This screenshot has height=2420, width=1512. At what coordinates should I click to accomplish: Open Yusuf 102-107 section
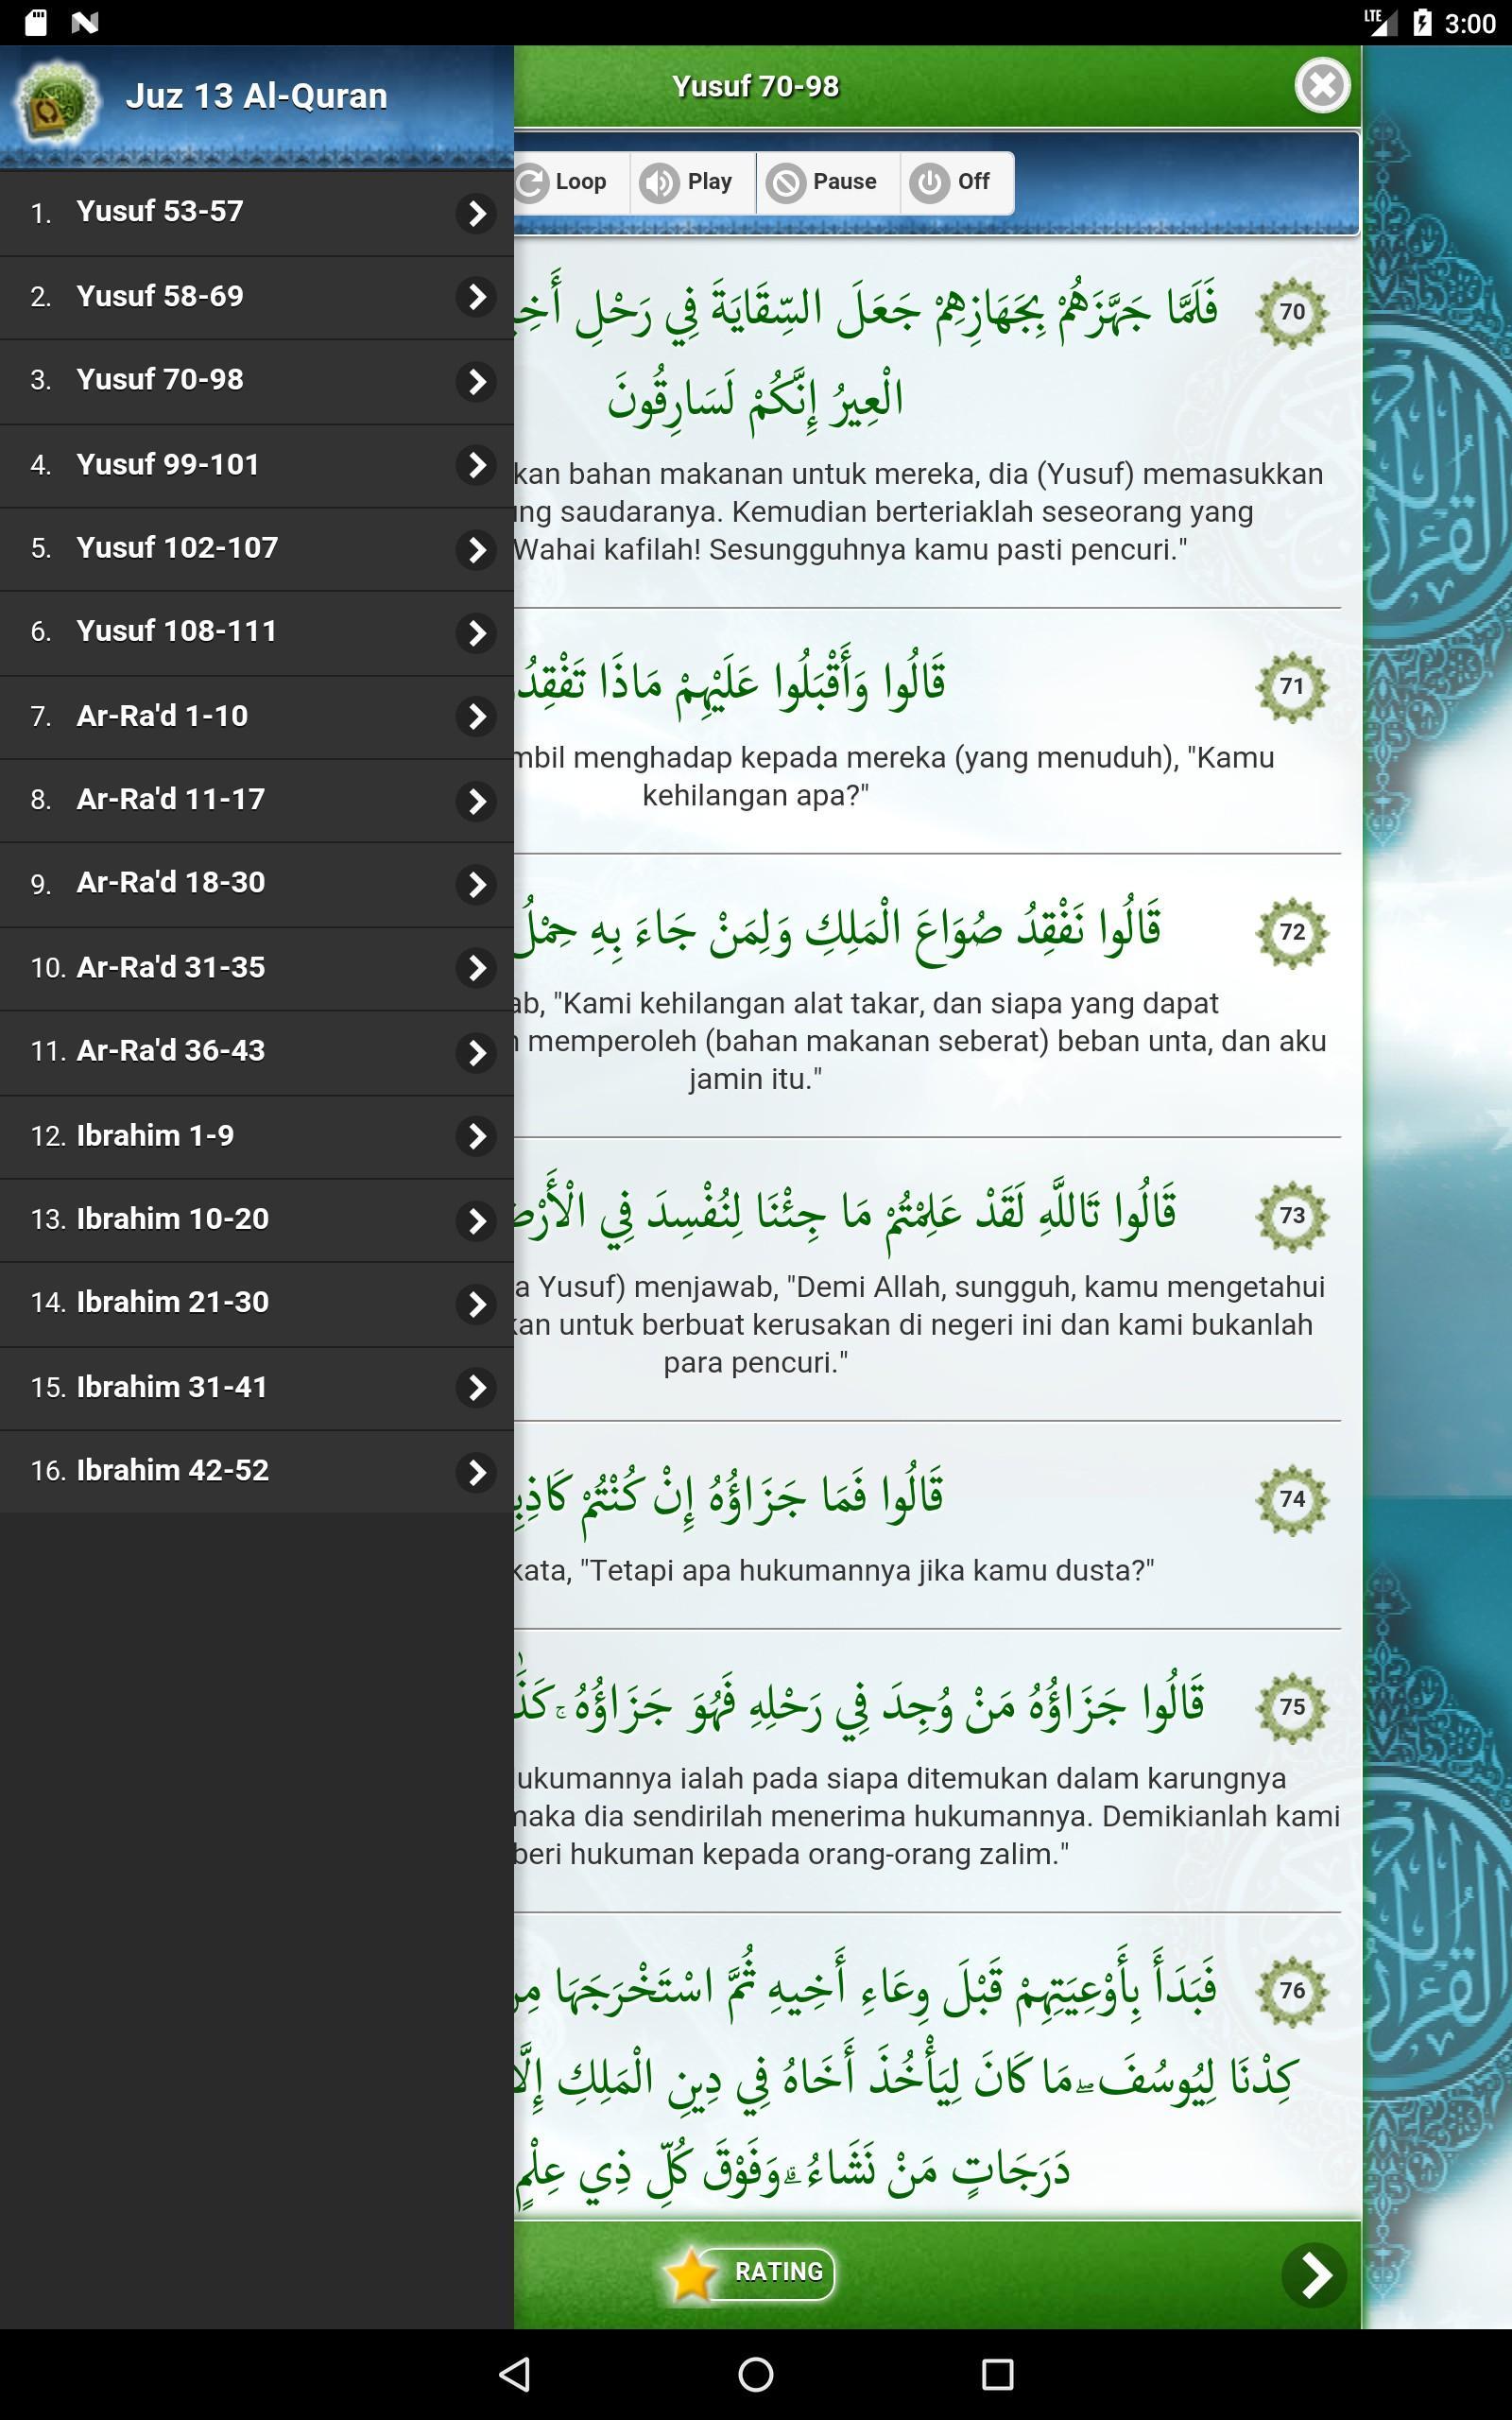click(x=257, y=549)
